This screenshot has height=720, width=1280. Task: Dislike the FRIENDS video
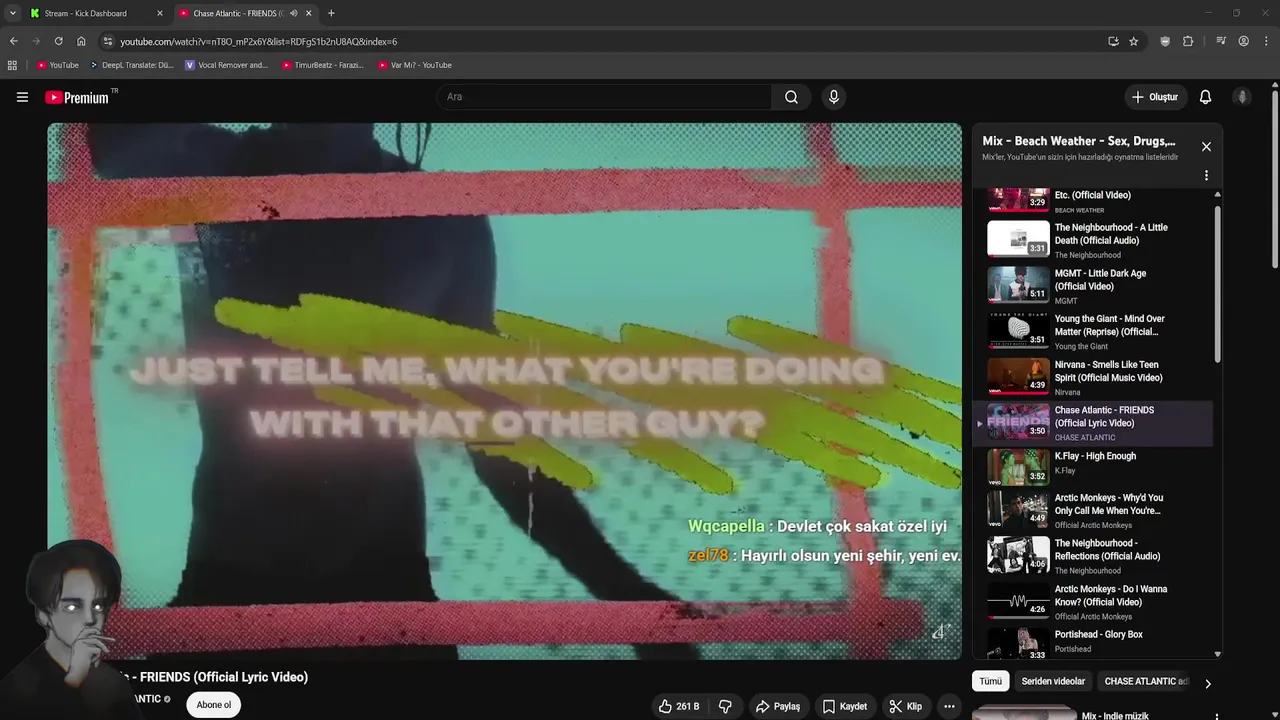tap(725, 706)
